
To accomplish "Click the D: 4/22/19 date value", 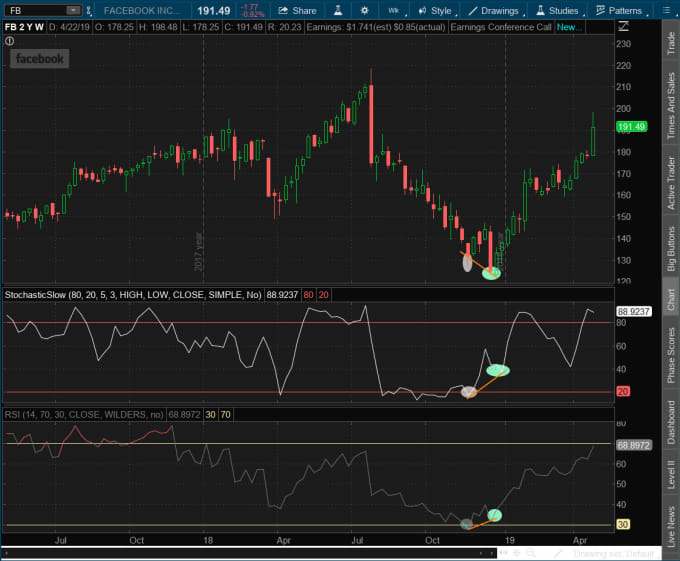I will pyautogui.click(x=69, y=27).
